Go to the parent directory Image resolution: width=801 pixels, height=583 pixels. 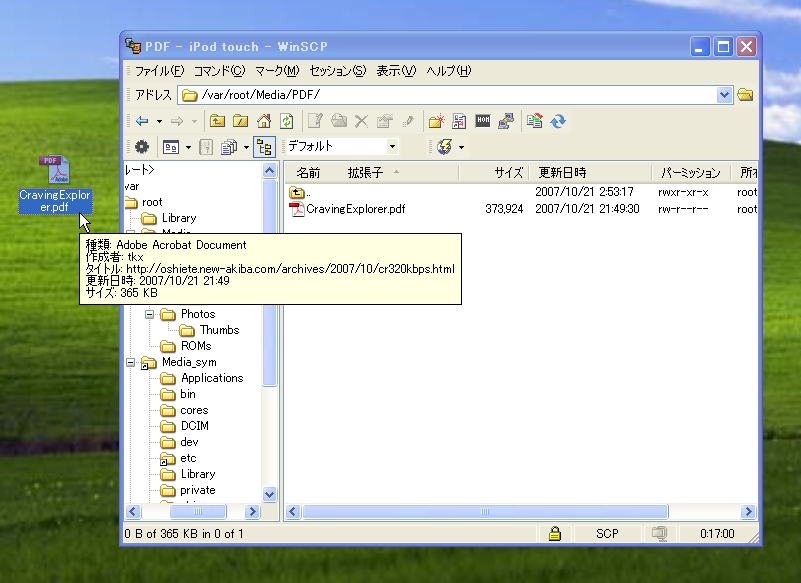217,121
